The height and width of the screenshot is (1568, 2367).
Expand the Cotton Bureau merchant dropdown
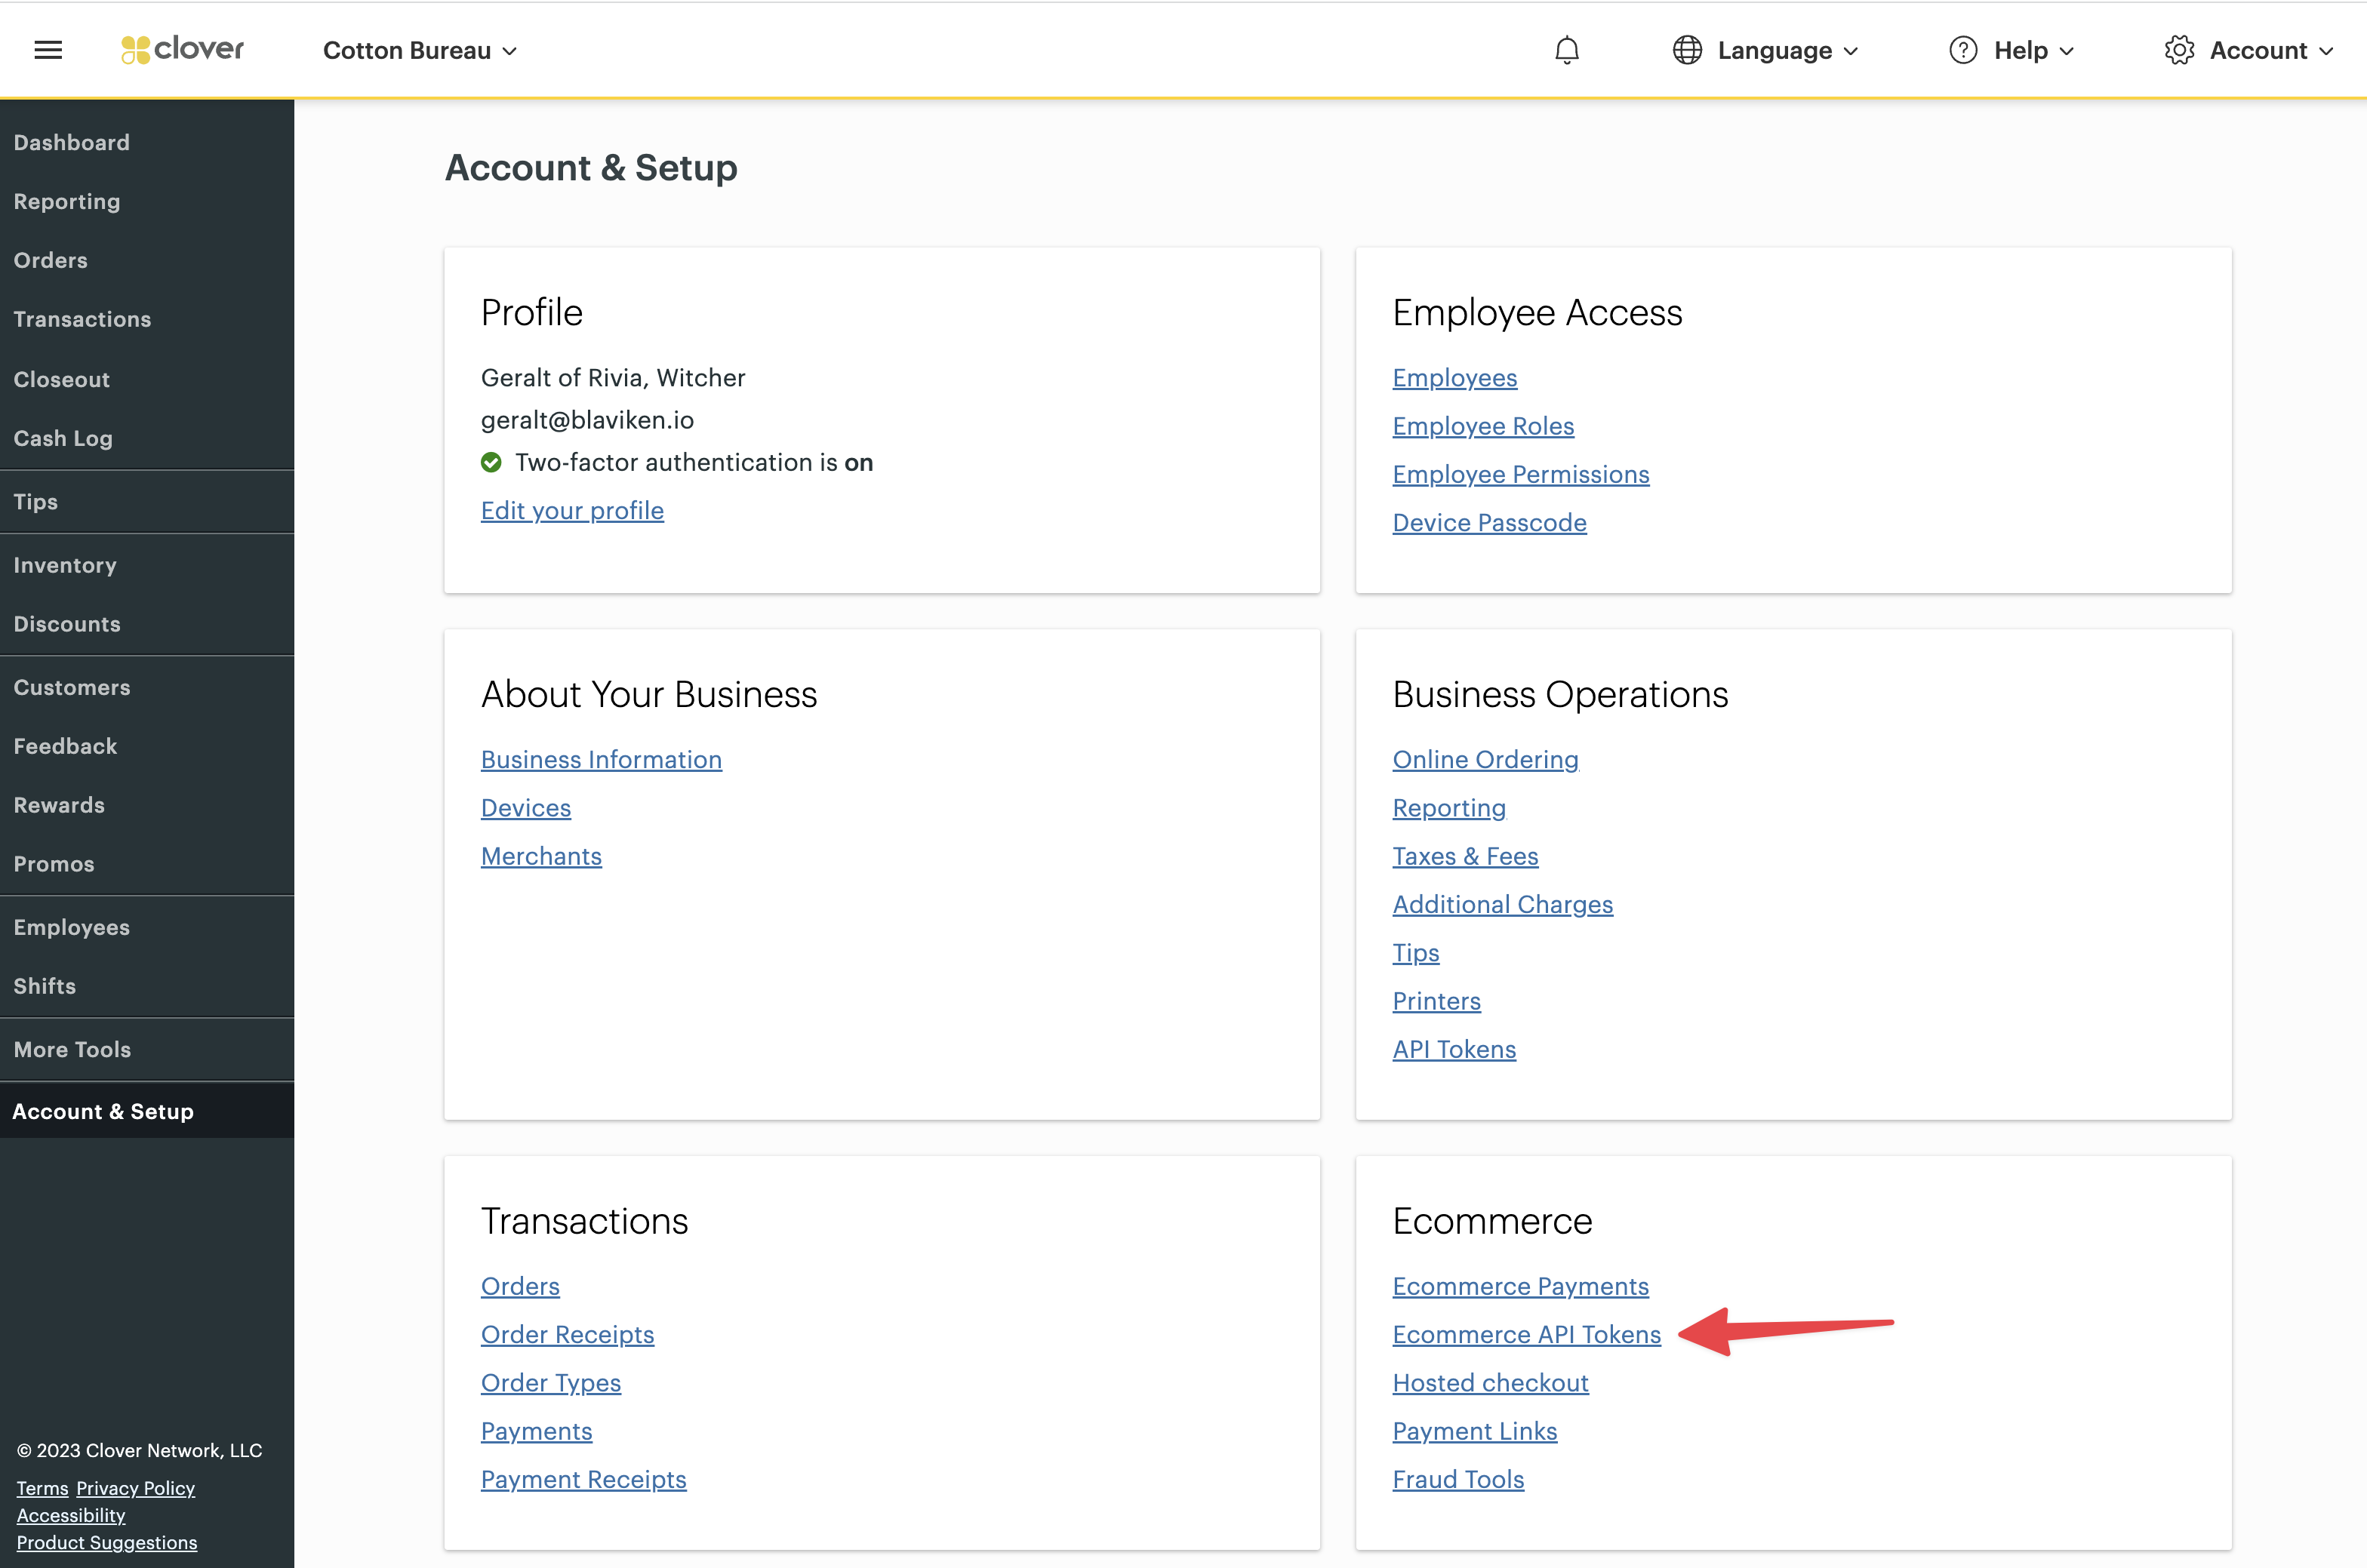(418, 50)
